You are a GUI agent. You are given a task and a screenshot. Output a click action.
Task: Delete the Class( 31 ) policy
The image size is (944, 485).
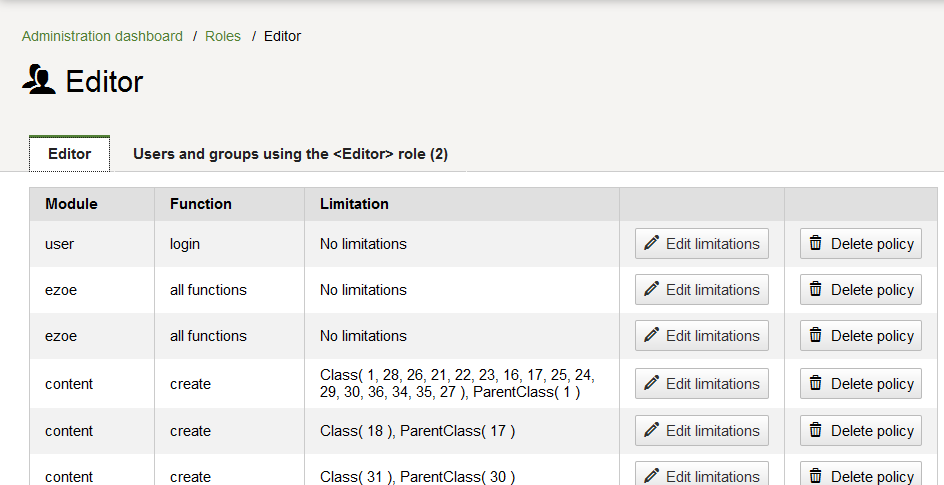point(861,474)
